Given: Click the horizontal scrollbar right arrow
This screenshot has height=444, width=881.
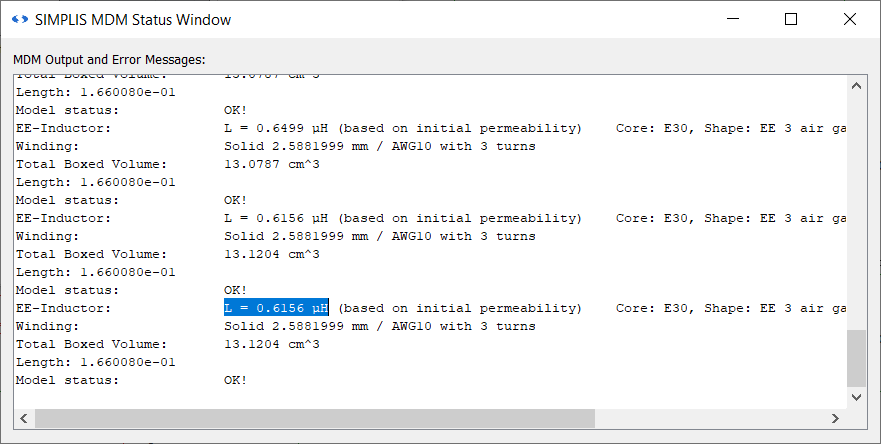Looking at the screenshot, I should [836, 418].
